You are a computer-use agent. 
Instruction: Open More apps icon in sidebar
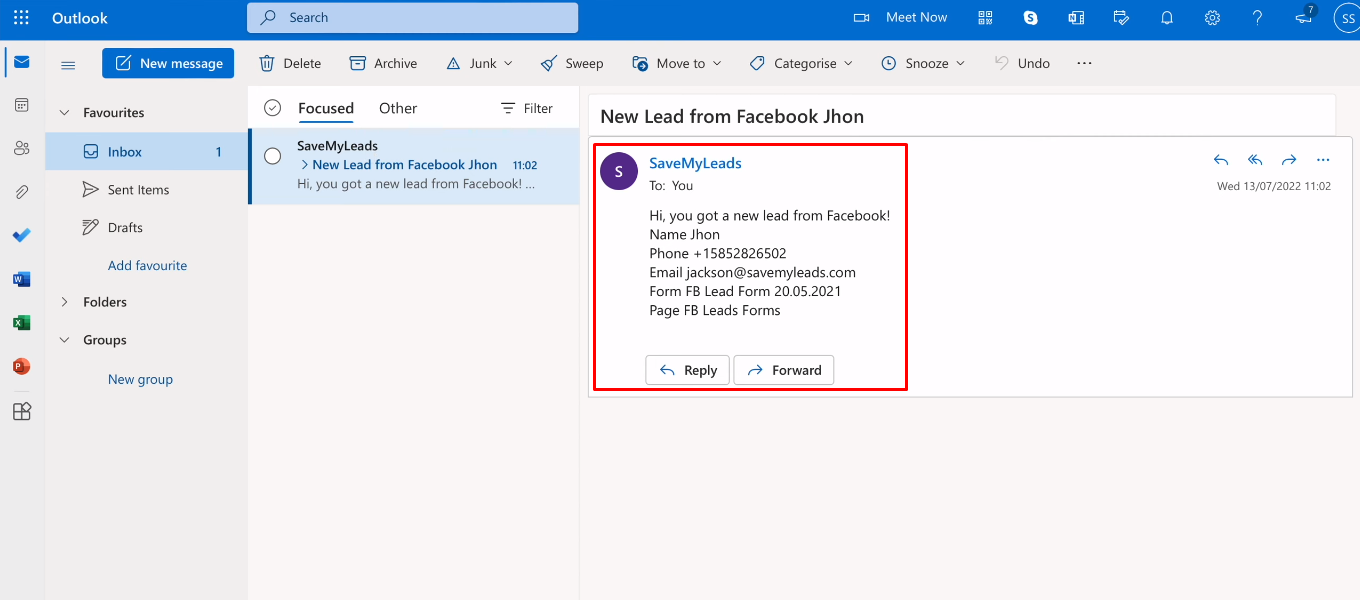[21, 411]
